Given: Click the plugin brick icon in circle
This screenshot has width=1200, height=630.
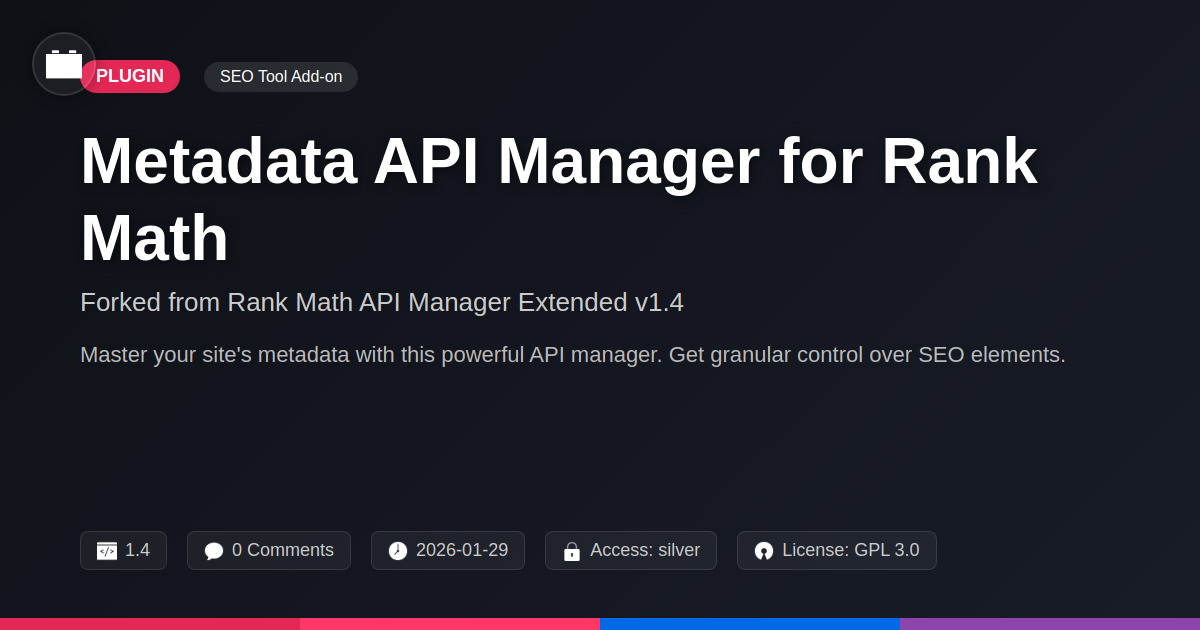Looking at the screenshot, I should tap(64, 64).
